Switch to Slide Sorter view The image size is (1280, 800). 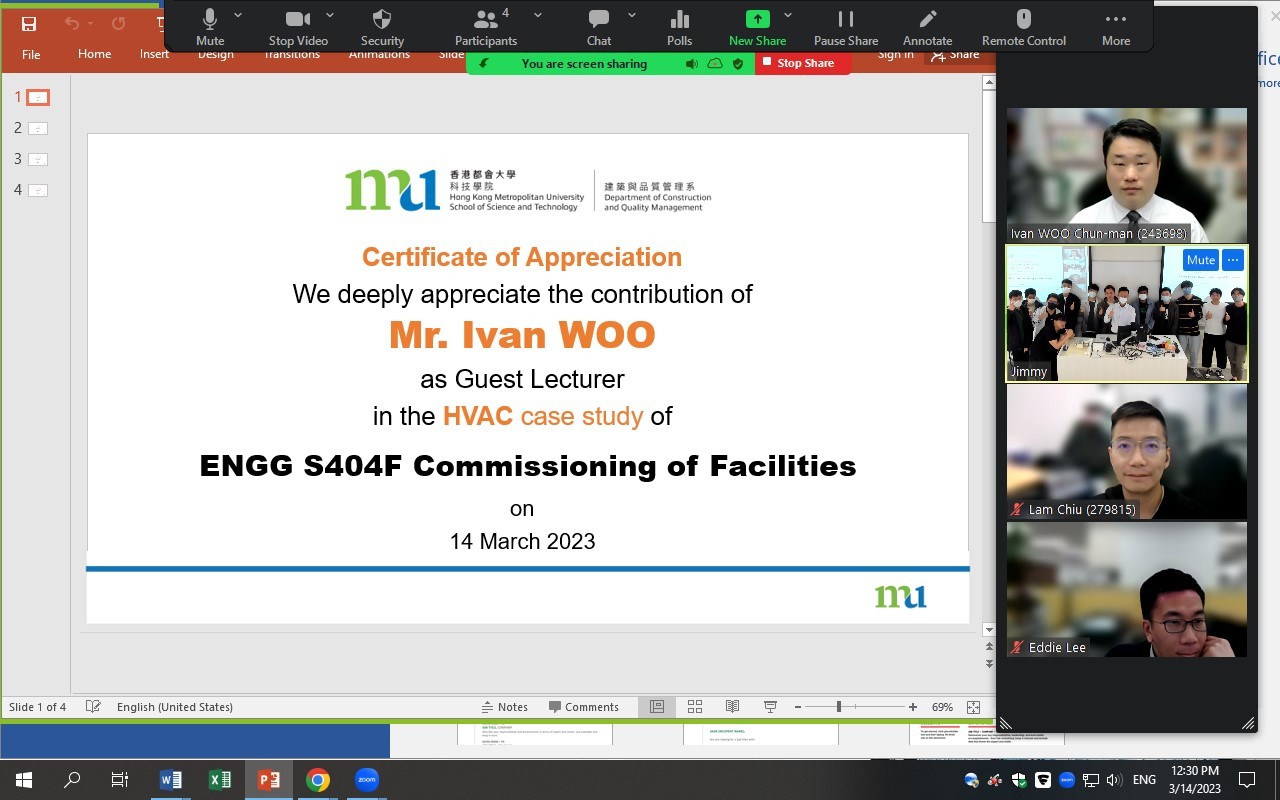695,707
